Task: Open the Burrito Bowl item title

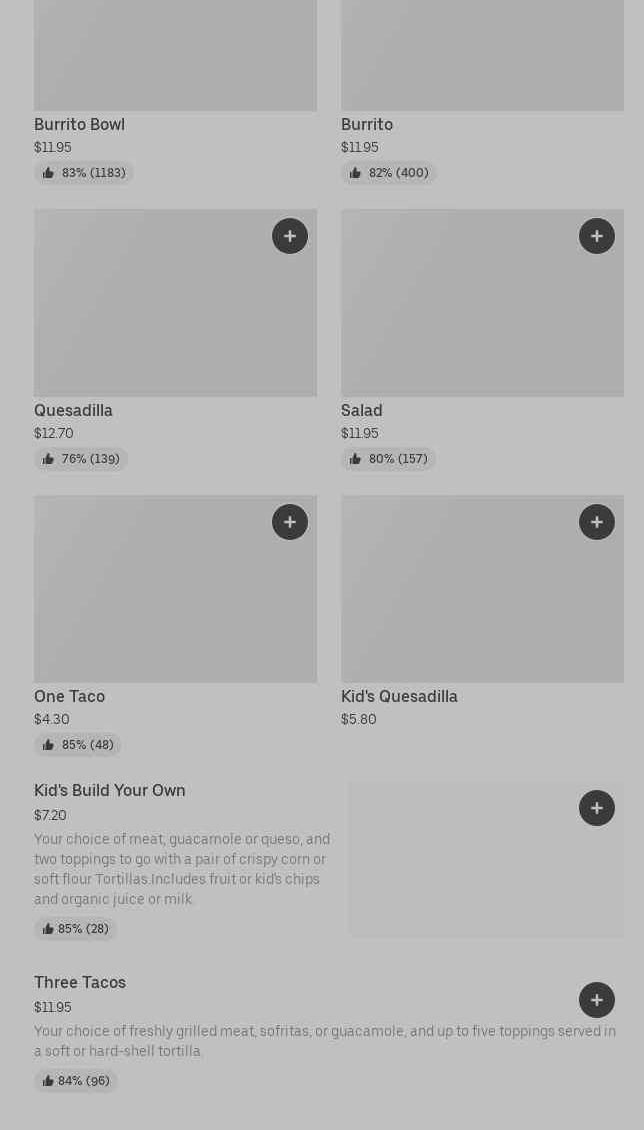Action: (x=79, y=125)
